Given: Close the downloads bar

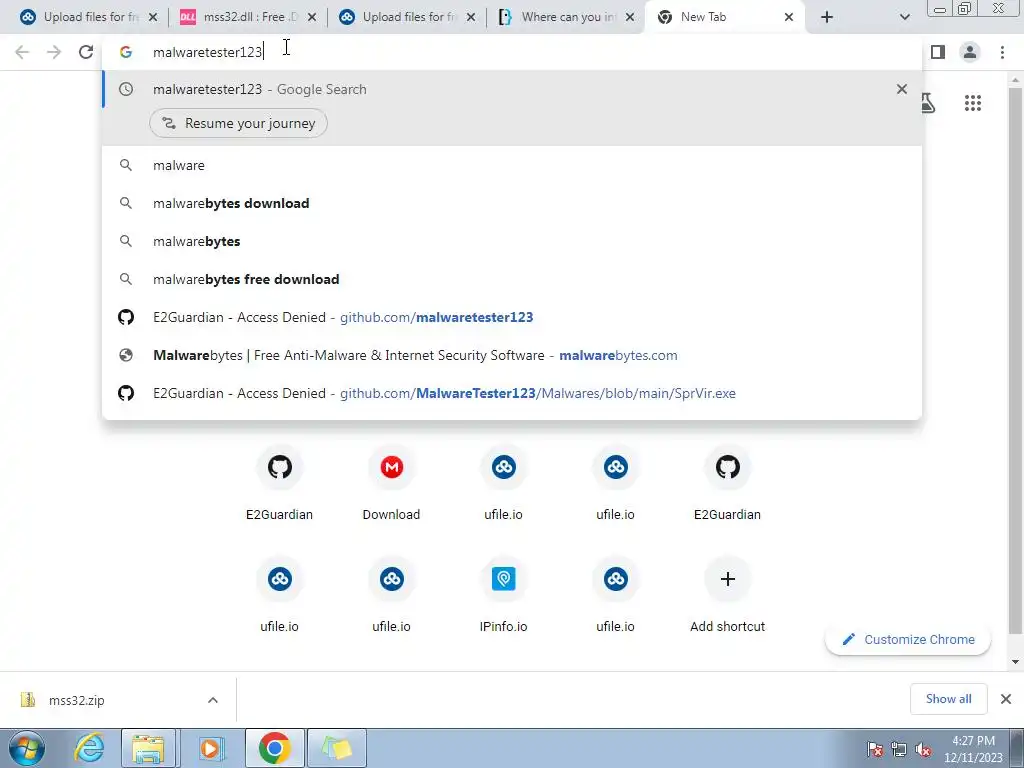Looking at the screenshot, I should click(x=1006, y=699).
